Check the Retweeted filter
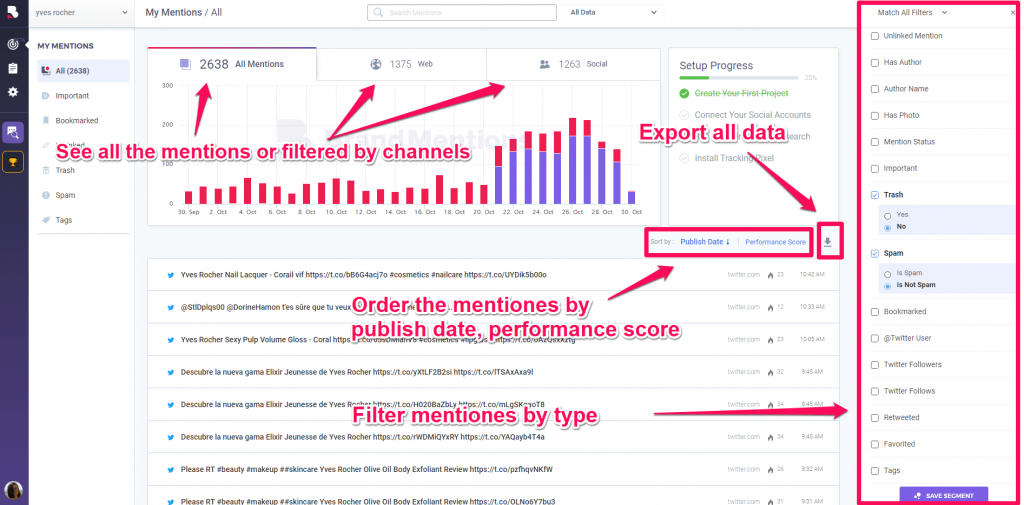1024x505 pixels. coord(875,417)
